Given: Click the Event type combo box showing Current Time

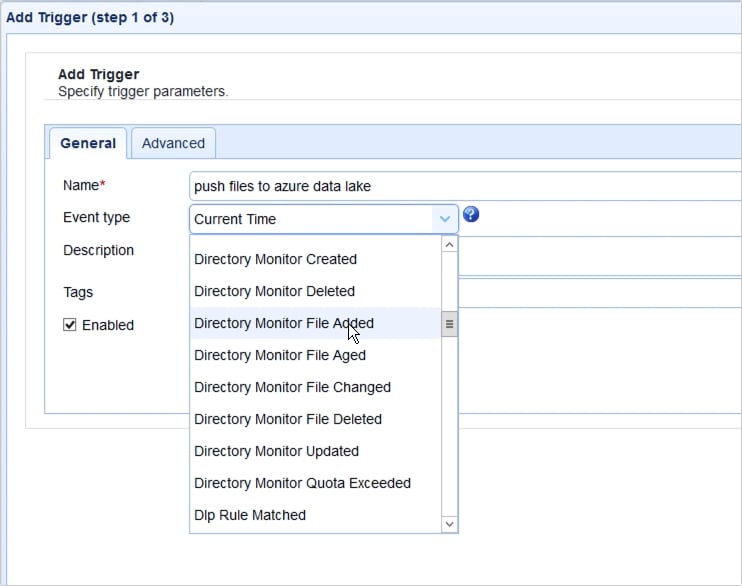Looking at the screenshot, I should coord(310,219).
